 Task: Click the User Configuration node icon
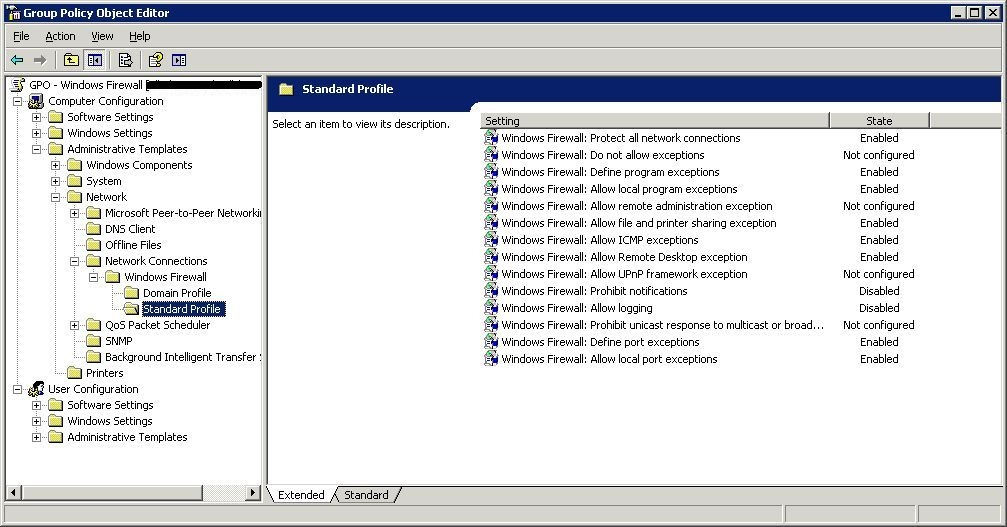(x=36, y=389)
